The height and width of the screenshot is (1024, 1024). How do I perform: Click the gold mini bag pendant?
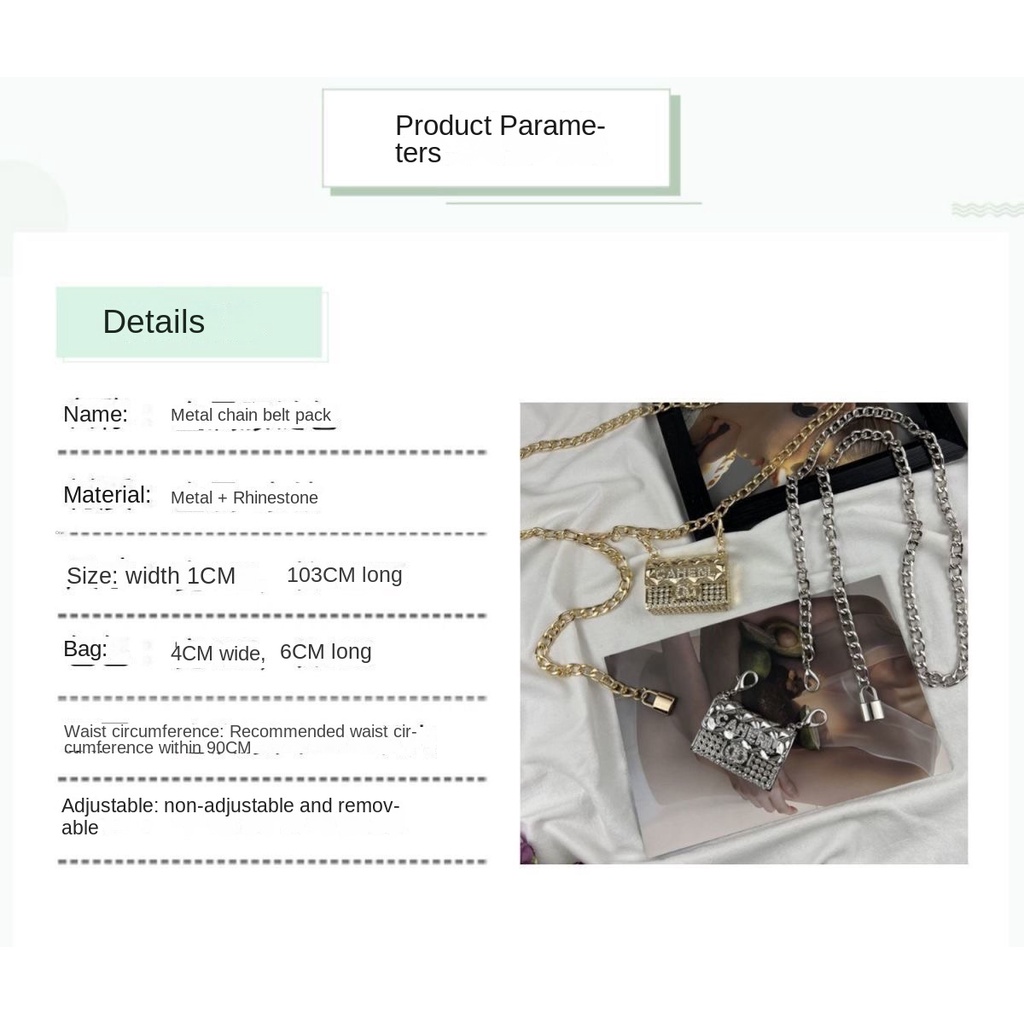tap(688, 583)
